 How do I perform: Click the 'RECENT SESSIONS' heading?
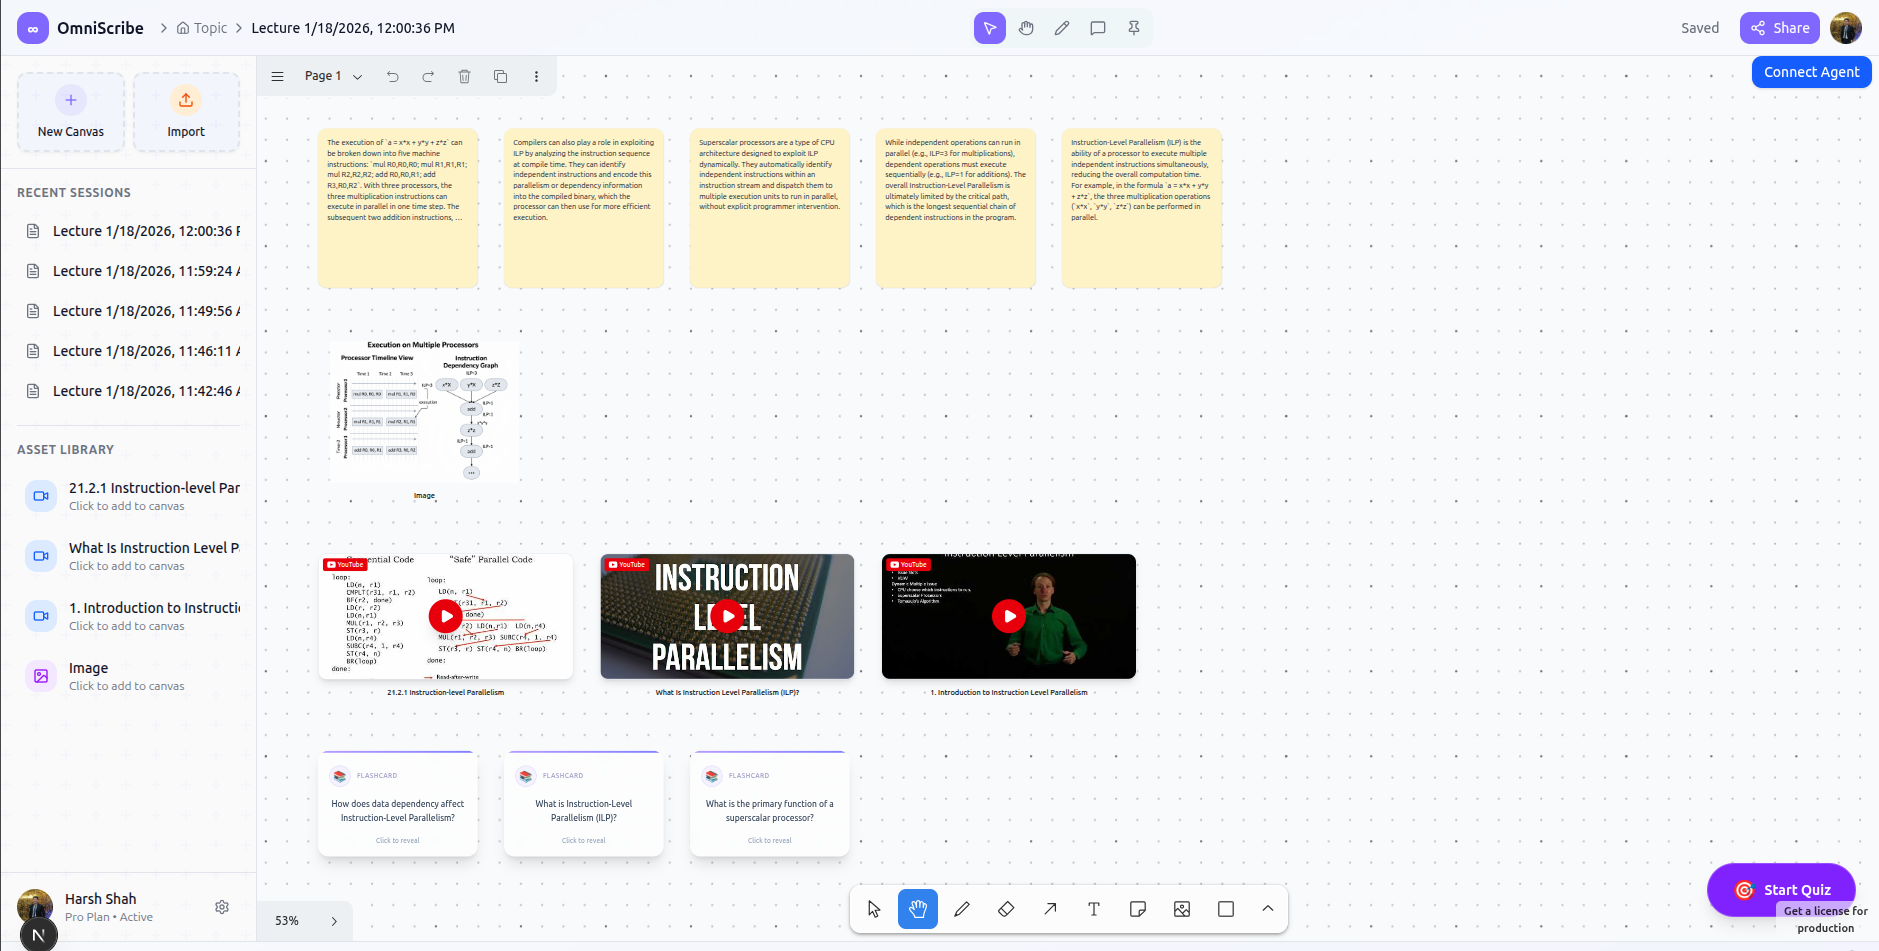coord(74,192)
